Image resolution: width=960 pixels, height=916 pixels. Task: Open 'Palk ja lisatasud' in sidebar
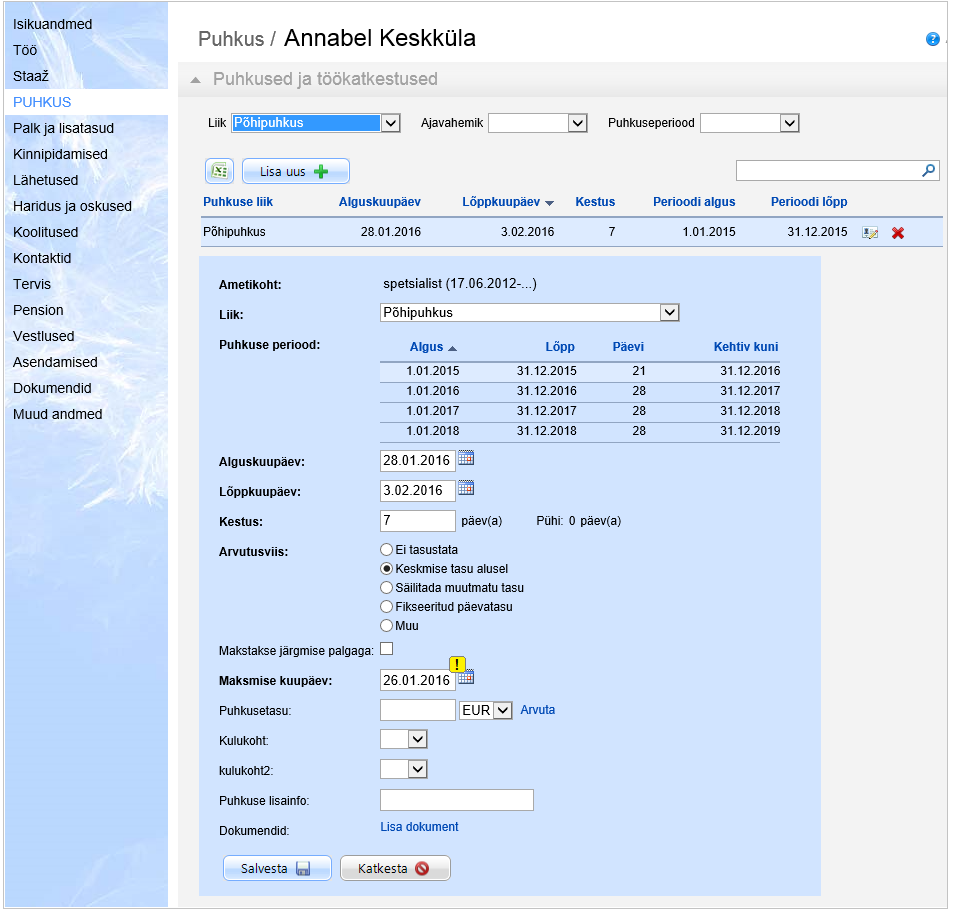click(x=63, y=128)
